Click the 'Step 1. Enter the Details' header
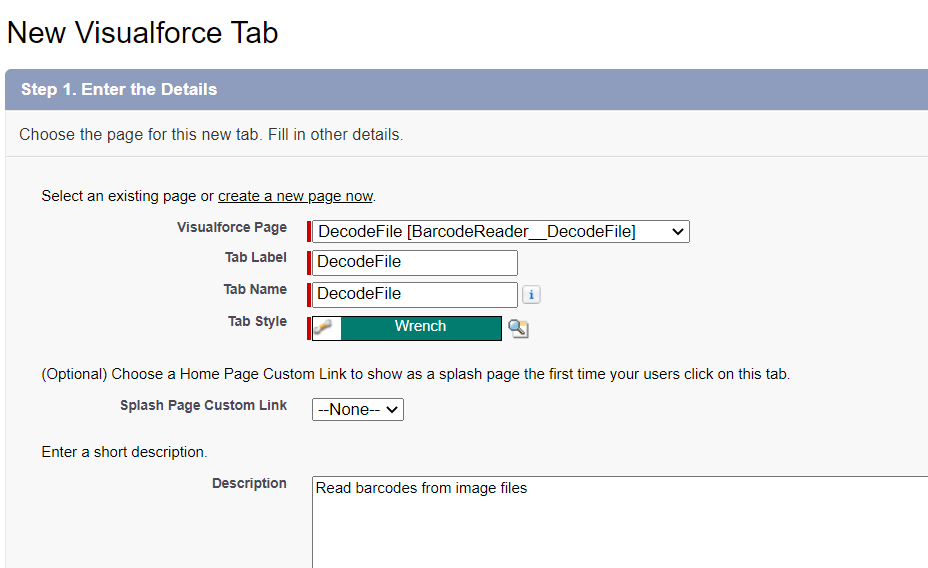This screenshot has height=568, width=928. (x=119, y=90)
